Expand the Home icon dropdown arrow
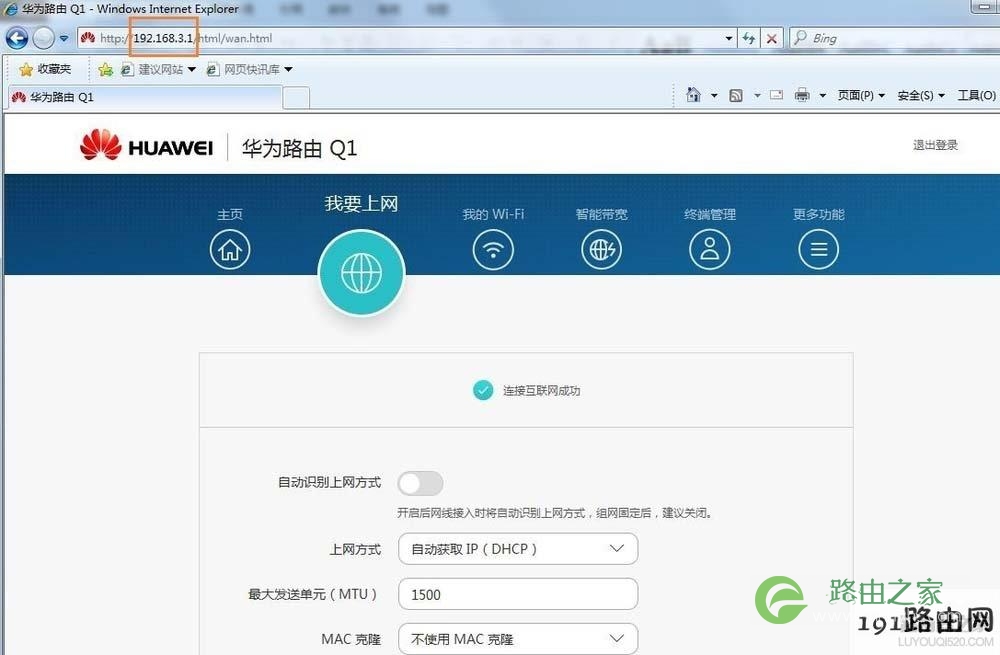The height and width of the screenshot is (655, 1000). [714, 96]
